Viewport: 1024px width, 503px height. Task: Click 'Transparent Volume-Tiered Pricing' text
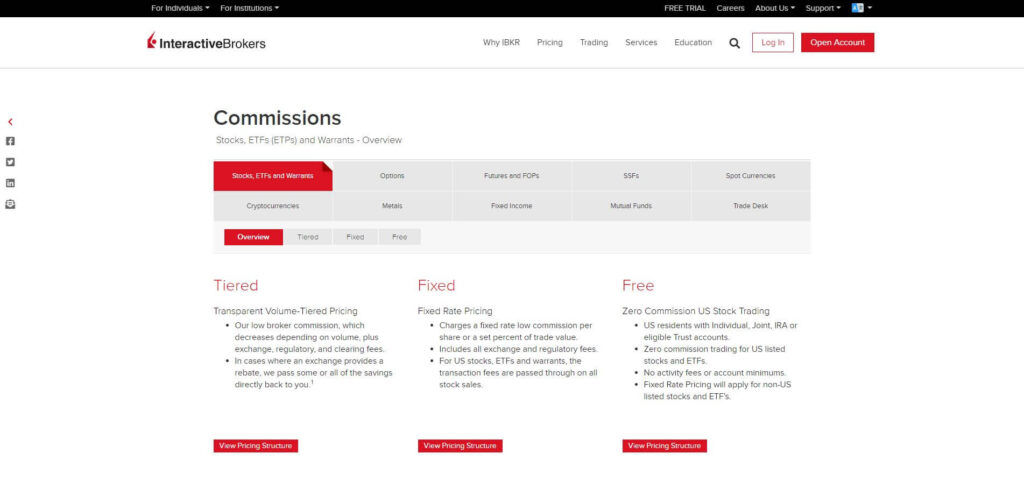(x=285, y=311)
